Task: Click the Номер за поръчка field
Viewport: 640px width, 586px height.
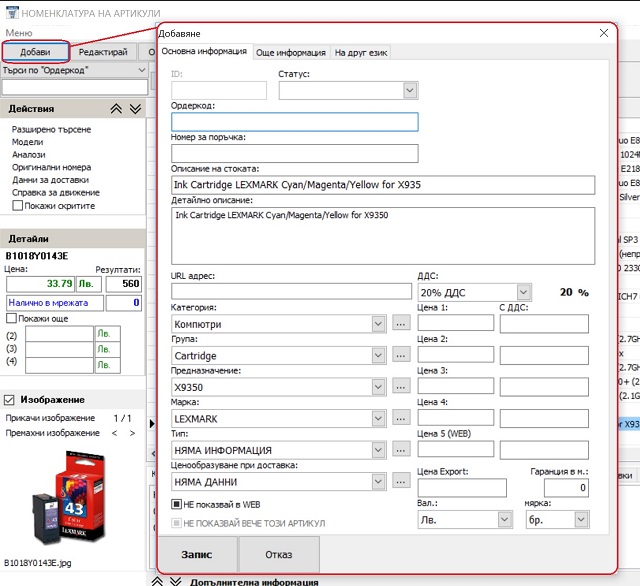Action: [295, 153]
